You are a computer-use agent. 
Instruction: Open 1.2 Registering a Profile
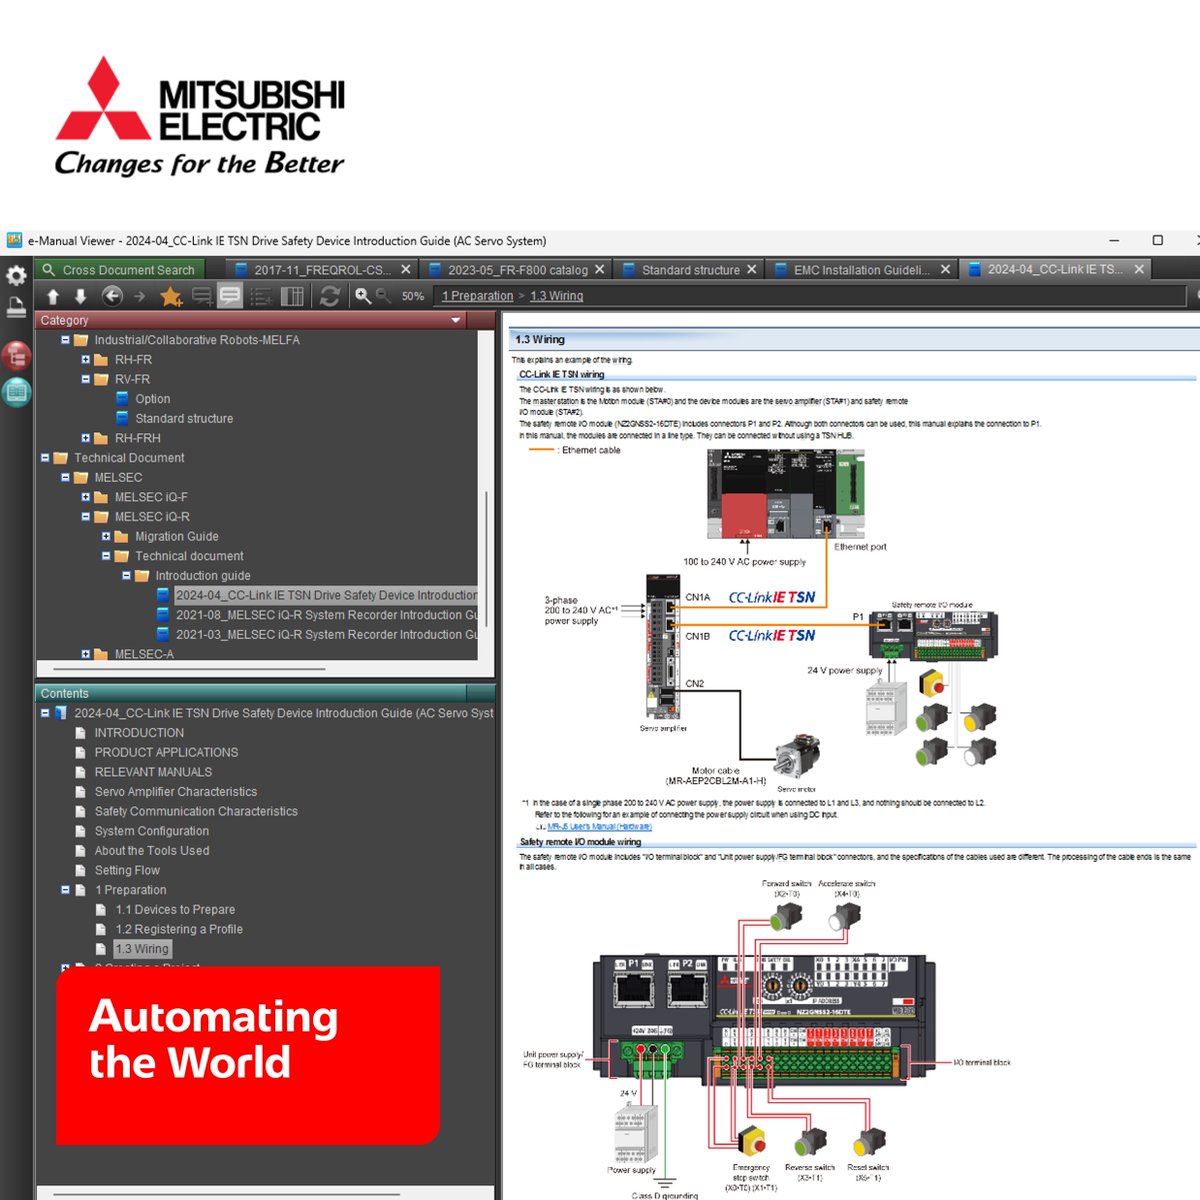point(179,929)
